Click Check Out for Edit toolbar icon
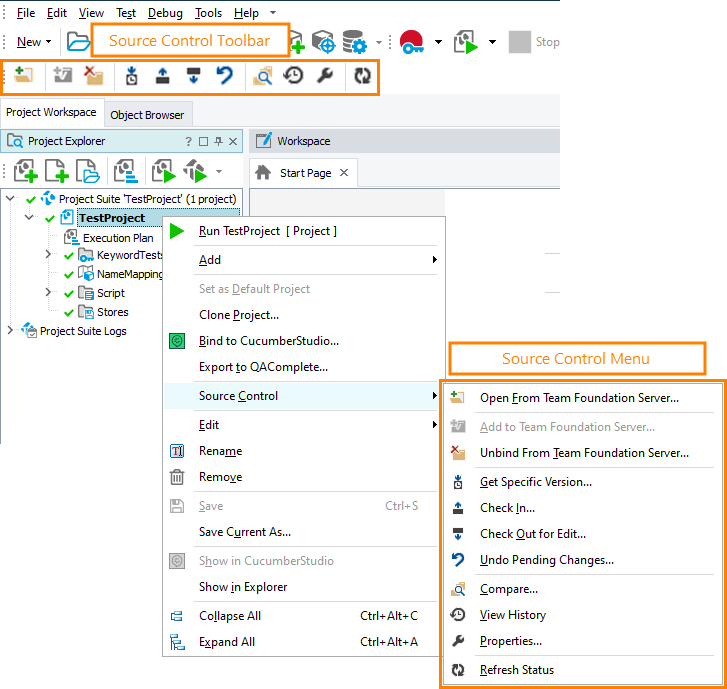The width and height of the screenshot is (727, 689). (x=194, y=76)
